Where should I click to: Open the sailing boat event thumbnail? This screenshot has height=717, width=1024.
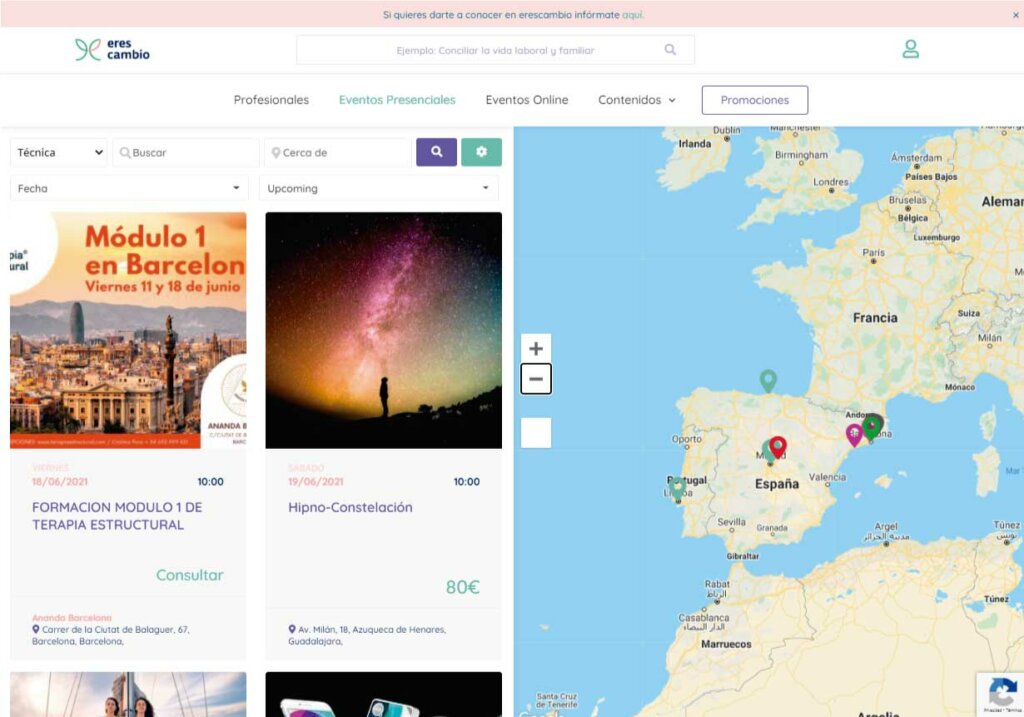128,694
